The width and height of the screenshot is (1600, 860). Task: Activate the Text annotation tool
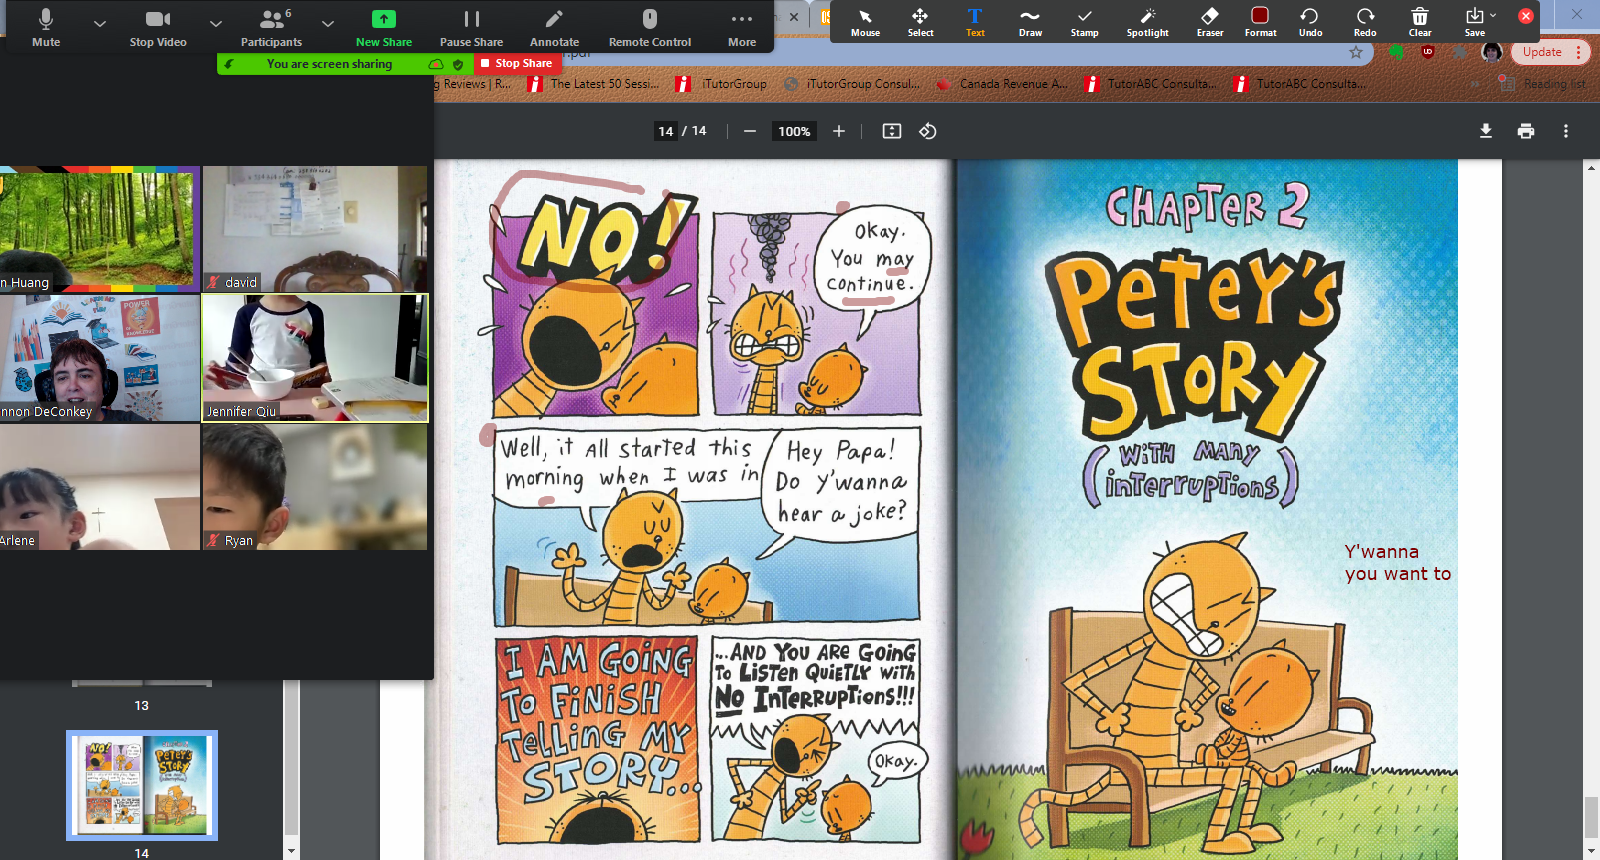975,22
